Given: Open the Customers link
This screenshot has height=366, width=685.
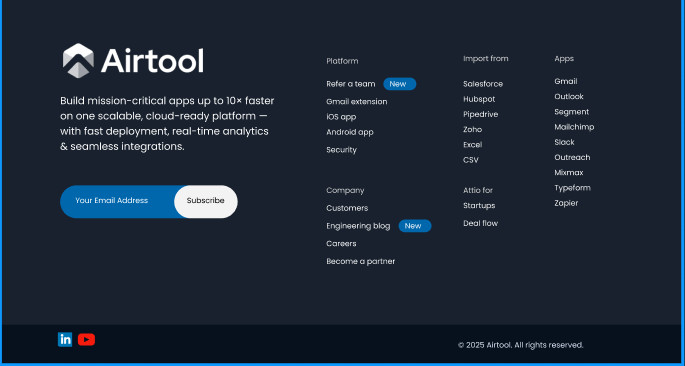Looking at the screenshot, I should [347, 208].
